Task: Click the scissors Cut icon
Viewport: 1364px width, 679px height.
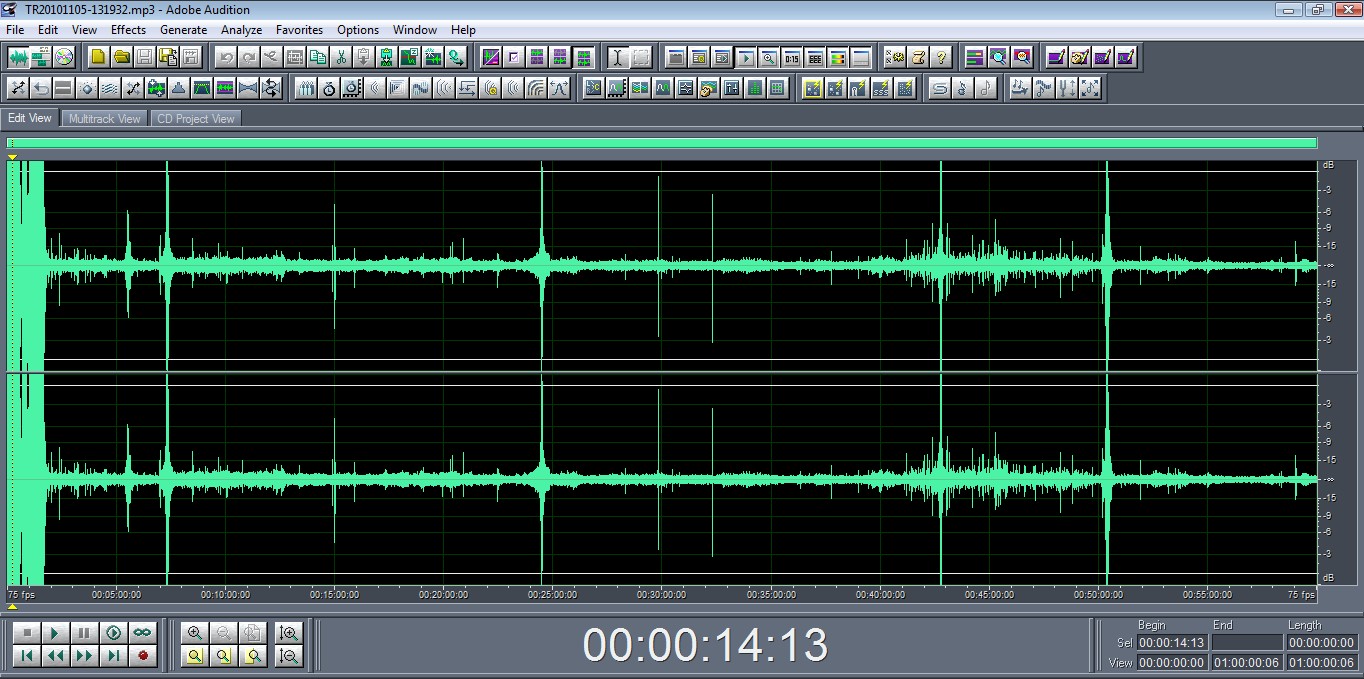Action: point(341,57)
